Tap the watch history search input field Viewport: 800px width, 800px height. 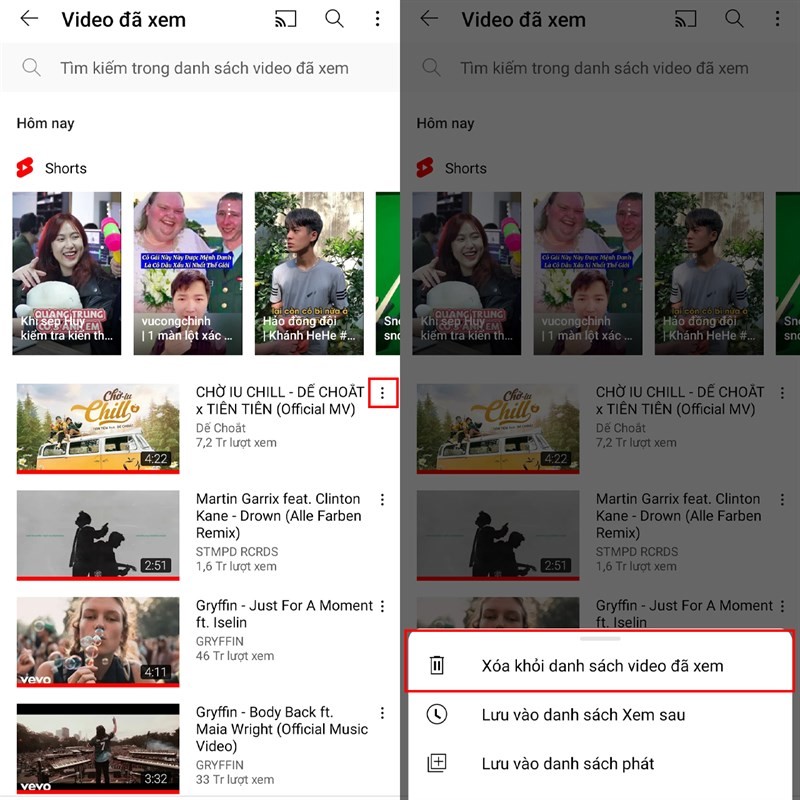point(200,68)
